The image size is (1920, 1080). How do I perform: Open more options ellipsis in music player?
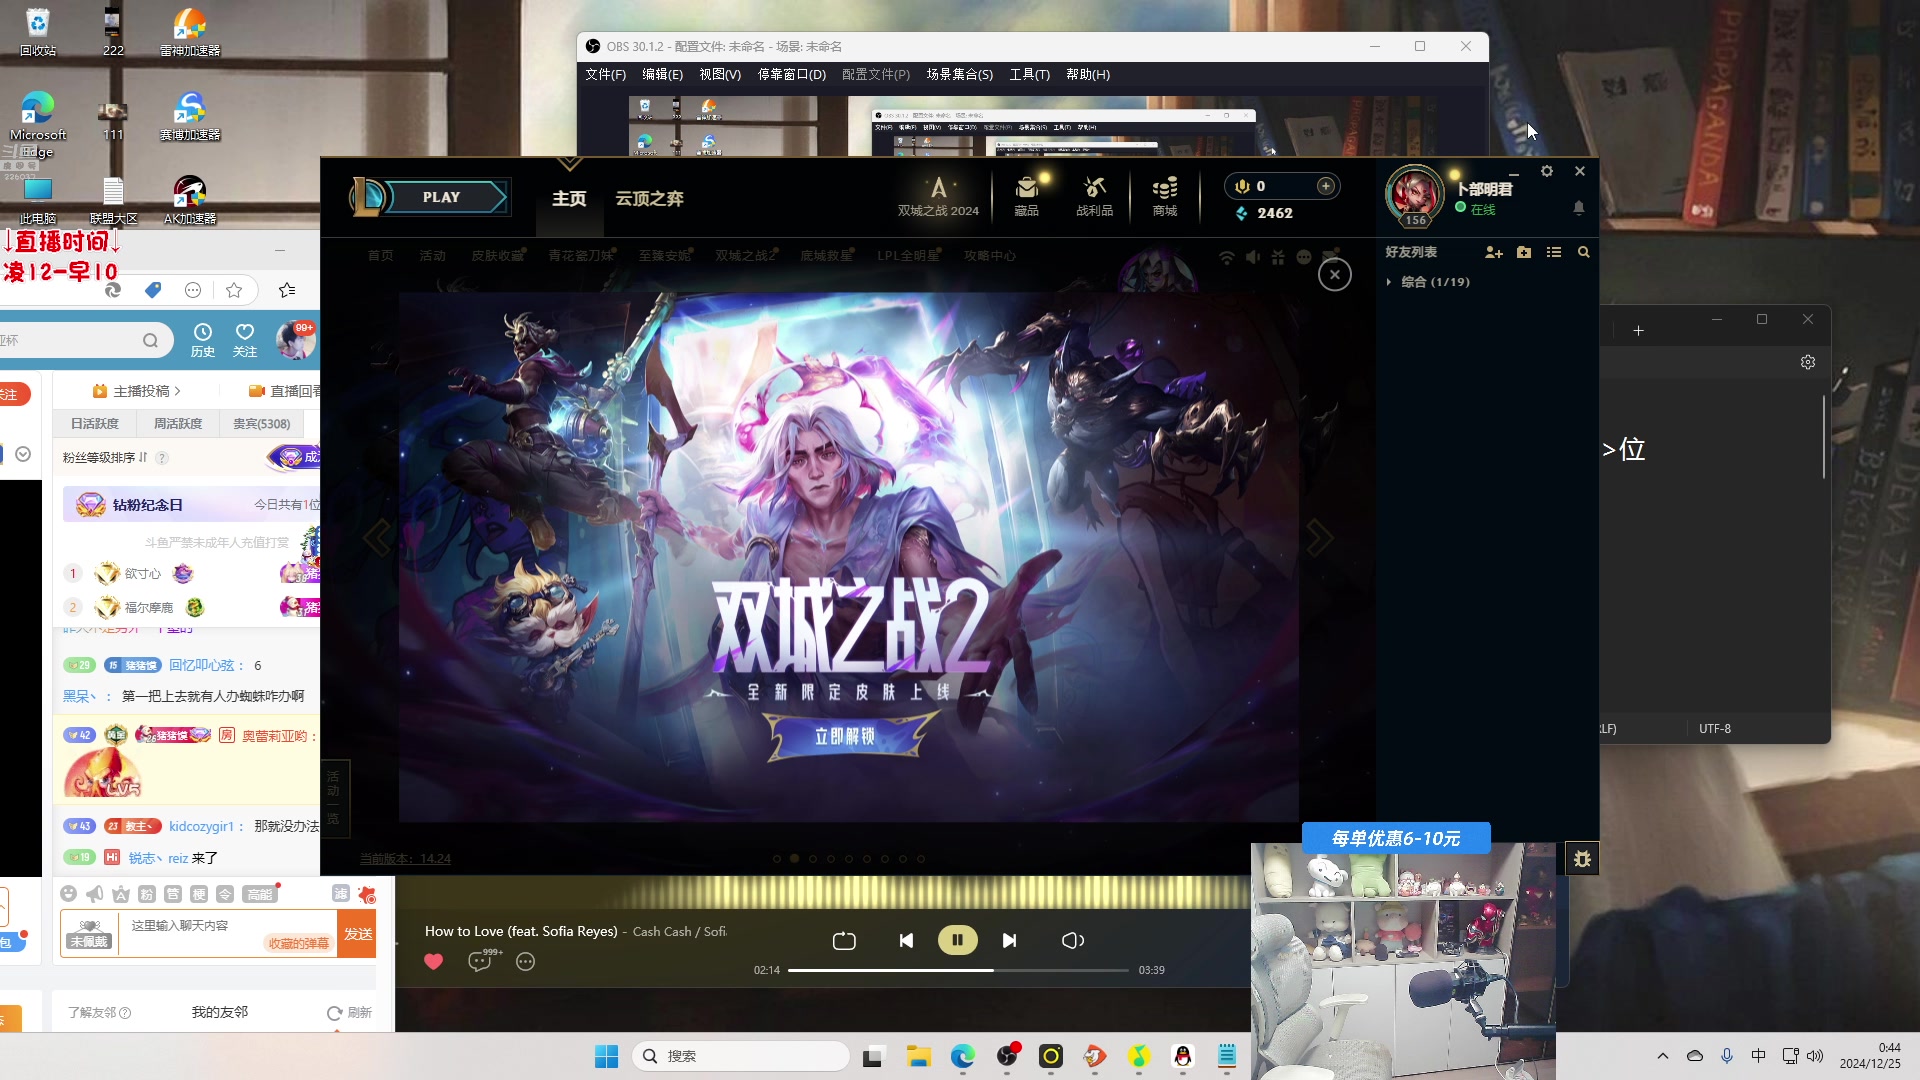click(525, 961)
